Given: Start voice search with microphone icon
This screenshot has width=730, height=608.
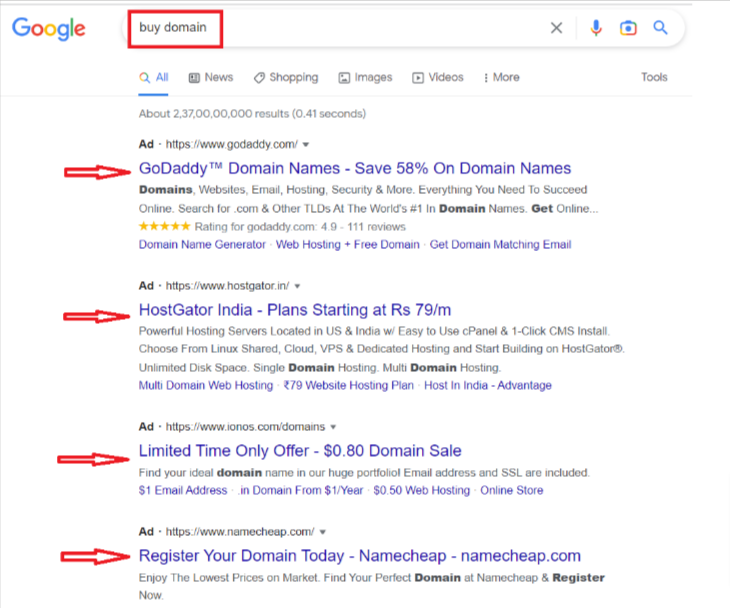Looking at the screenshot, I should point(596,28).
